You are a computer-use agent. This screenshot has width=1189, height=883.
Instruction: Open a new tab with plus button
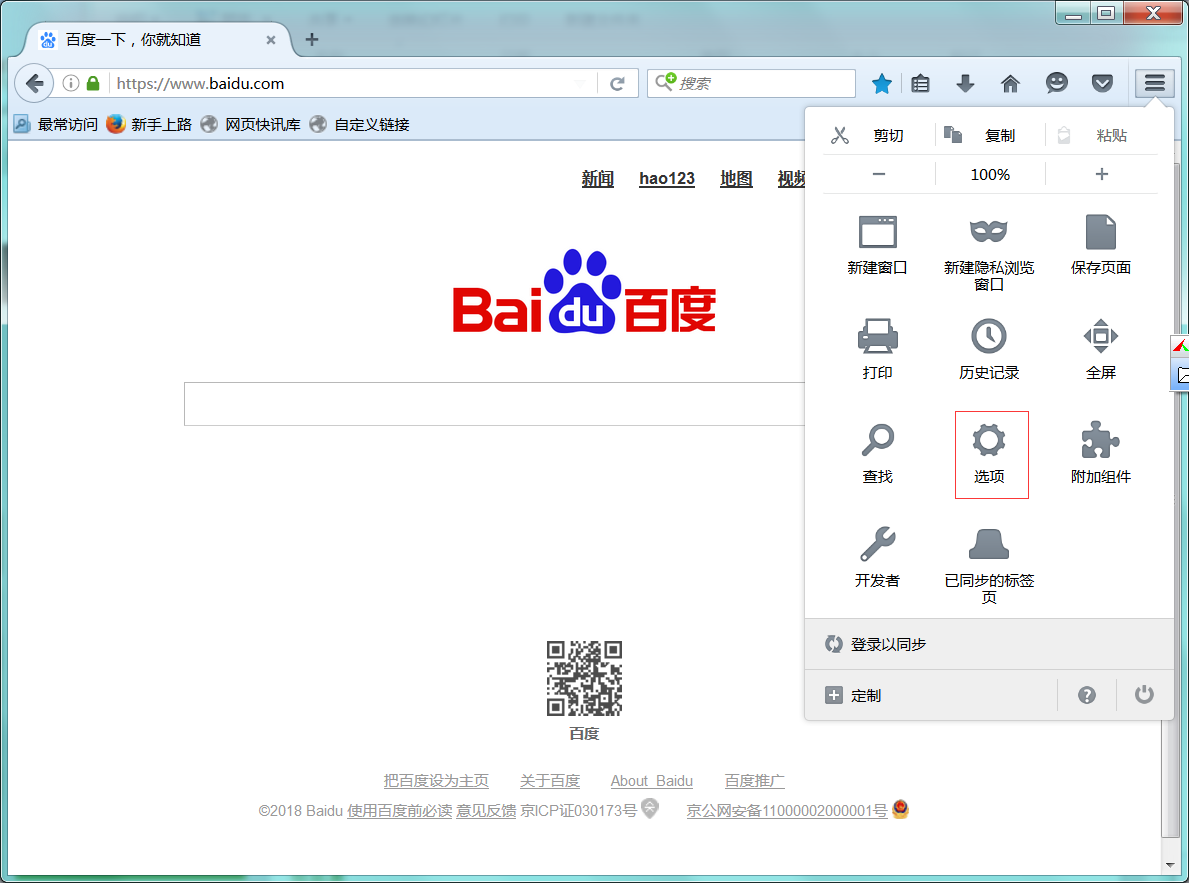312,39
